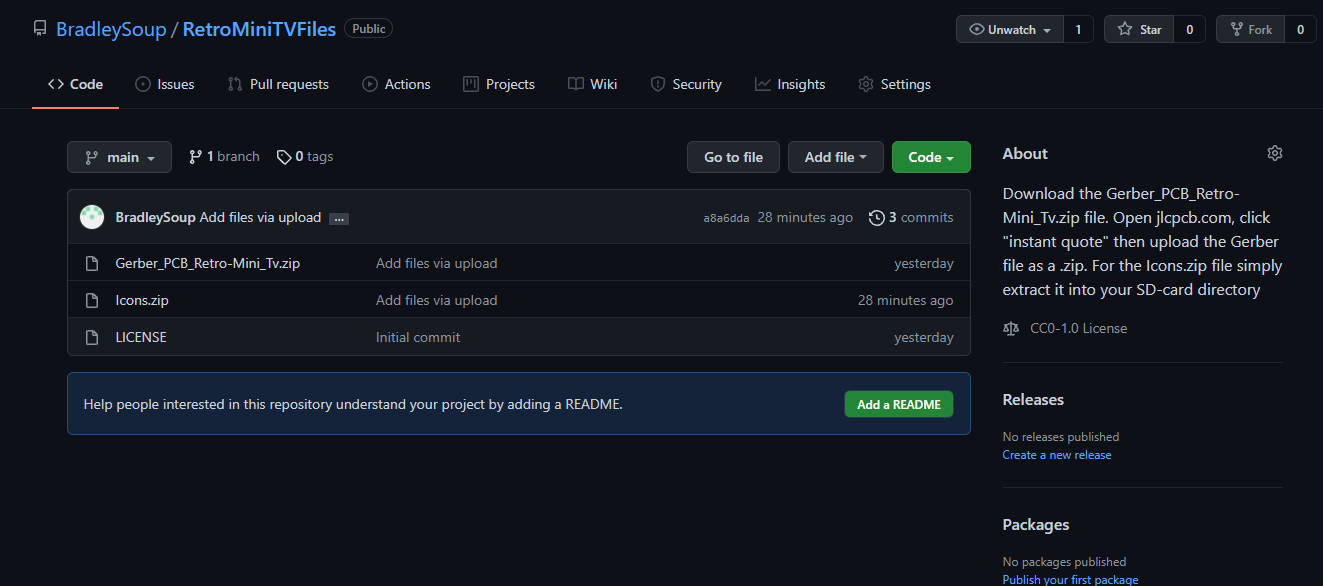Open the Code tab
The image size is (1323, 586).
75,84
